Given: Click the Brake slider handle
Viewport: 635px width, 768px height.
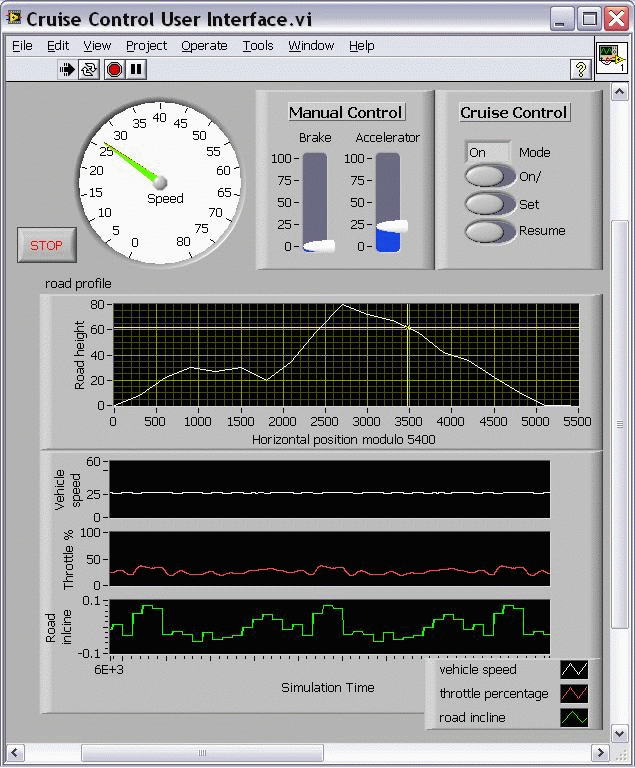Looking at the screenshot, I should coord(319,246).
